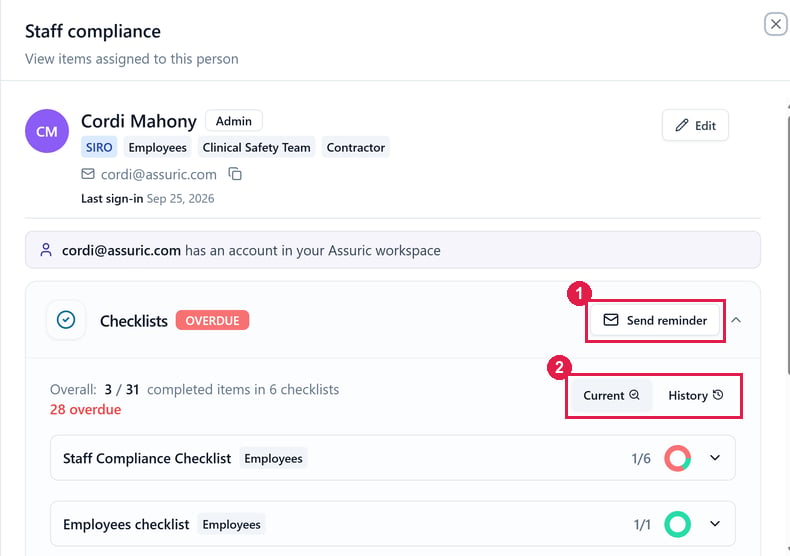
Task: Click the OVERDUE status badge
Action: (212, 320)
